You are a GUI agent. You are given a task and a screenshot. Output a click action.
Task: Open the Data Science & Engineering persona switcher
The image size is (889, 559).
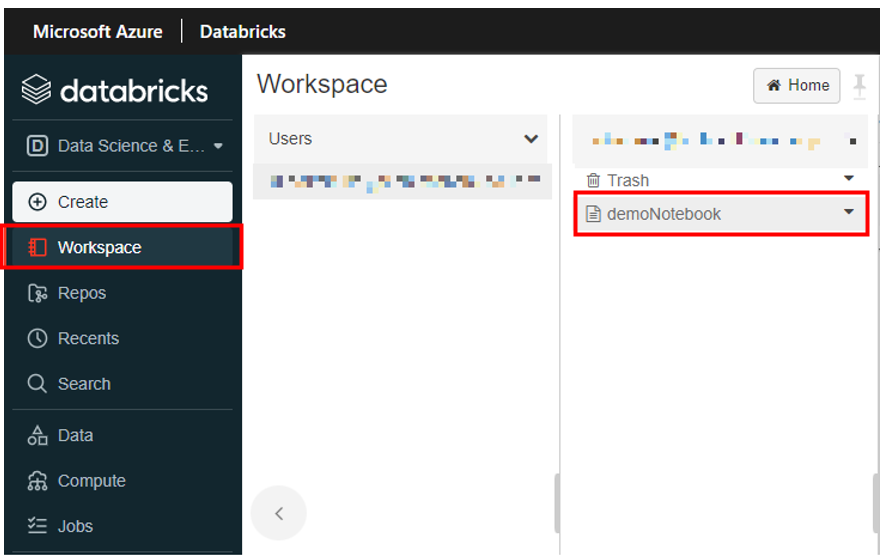point(124,146)
